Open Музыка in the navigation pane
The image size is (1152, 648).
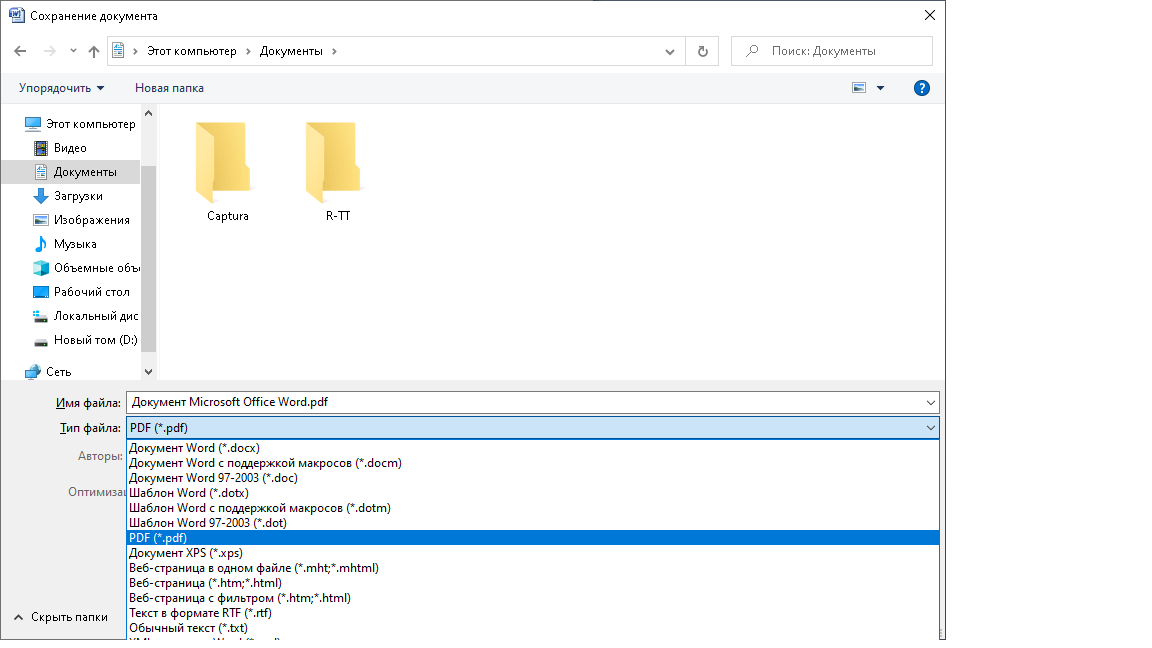[65, 244]
